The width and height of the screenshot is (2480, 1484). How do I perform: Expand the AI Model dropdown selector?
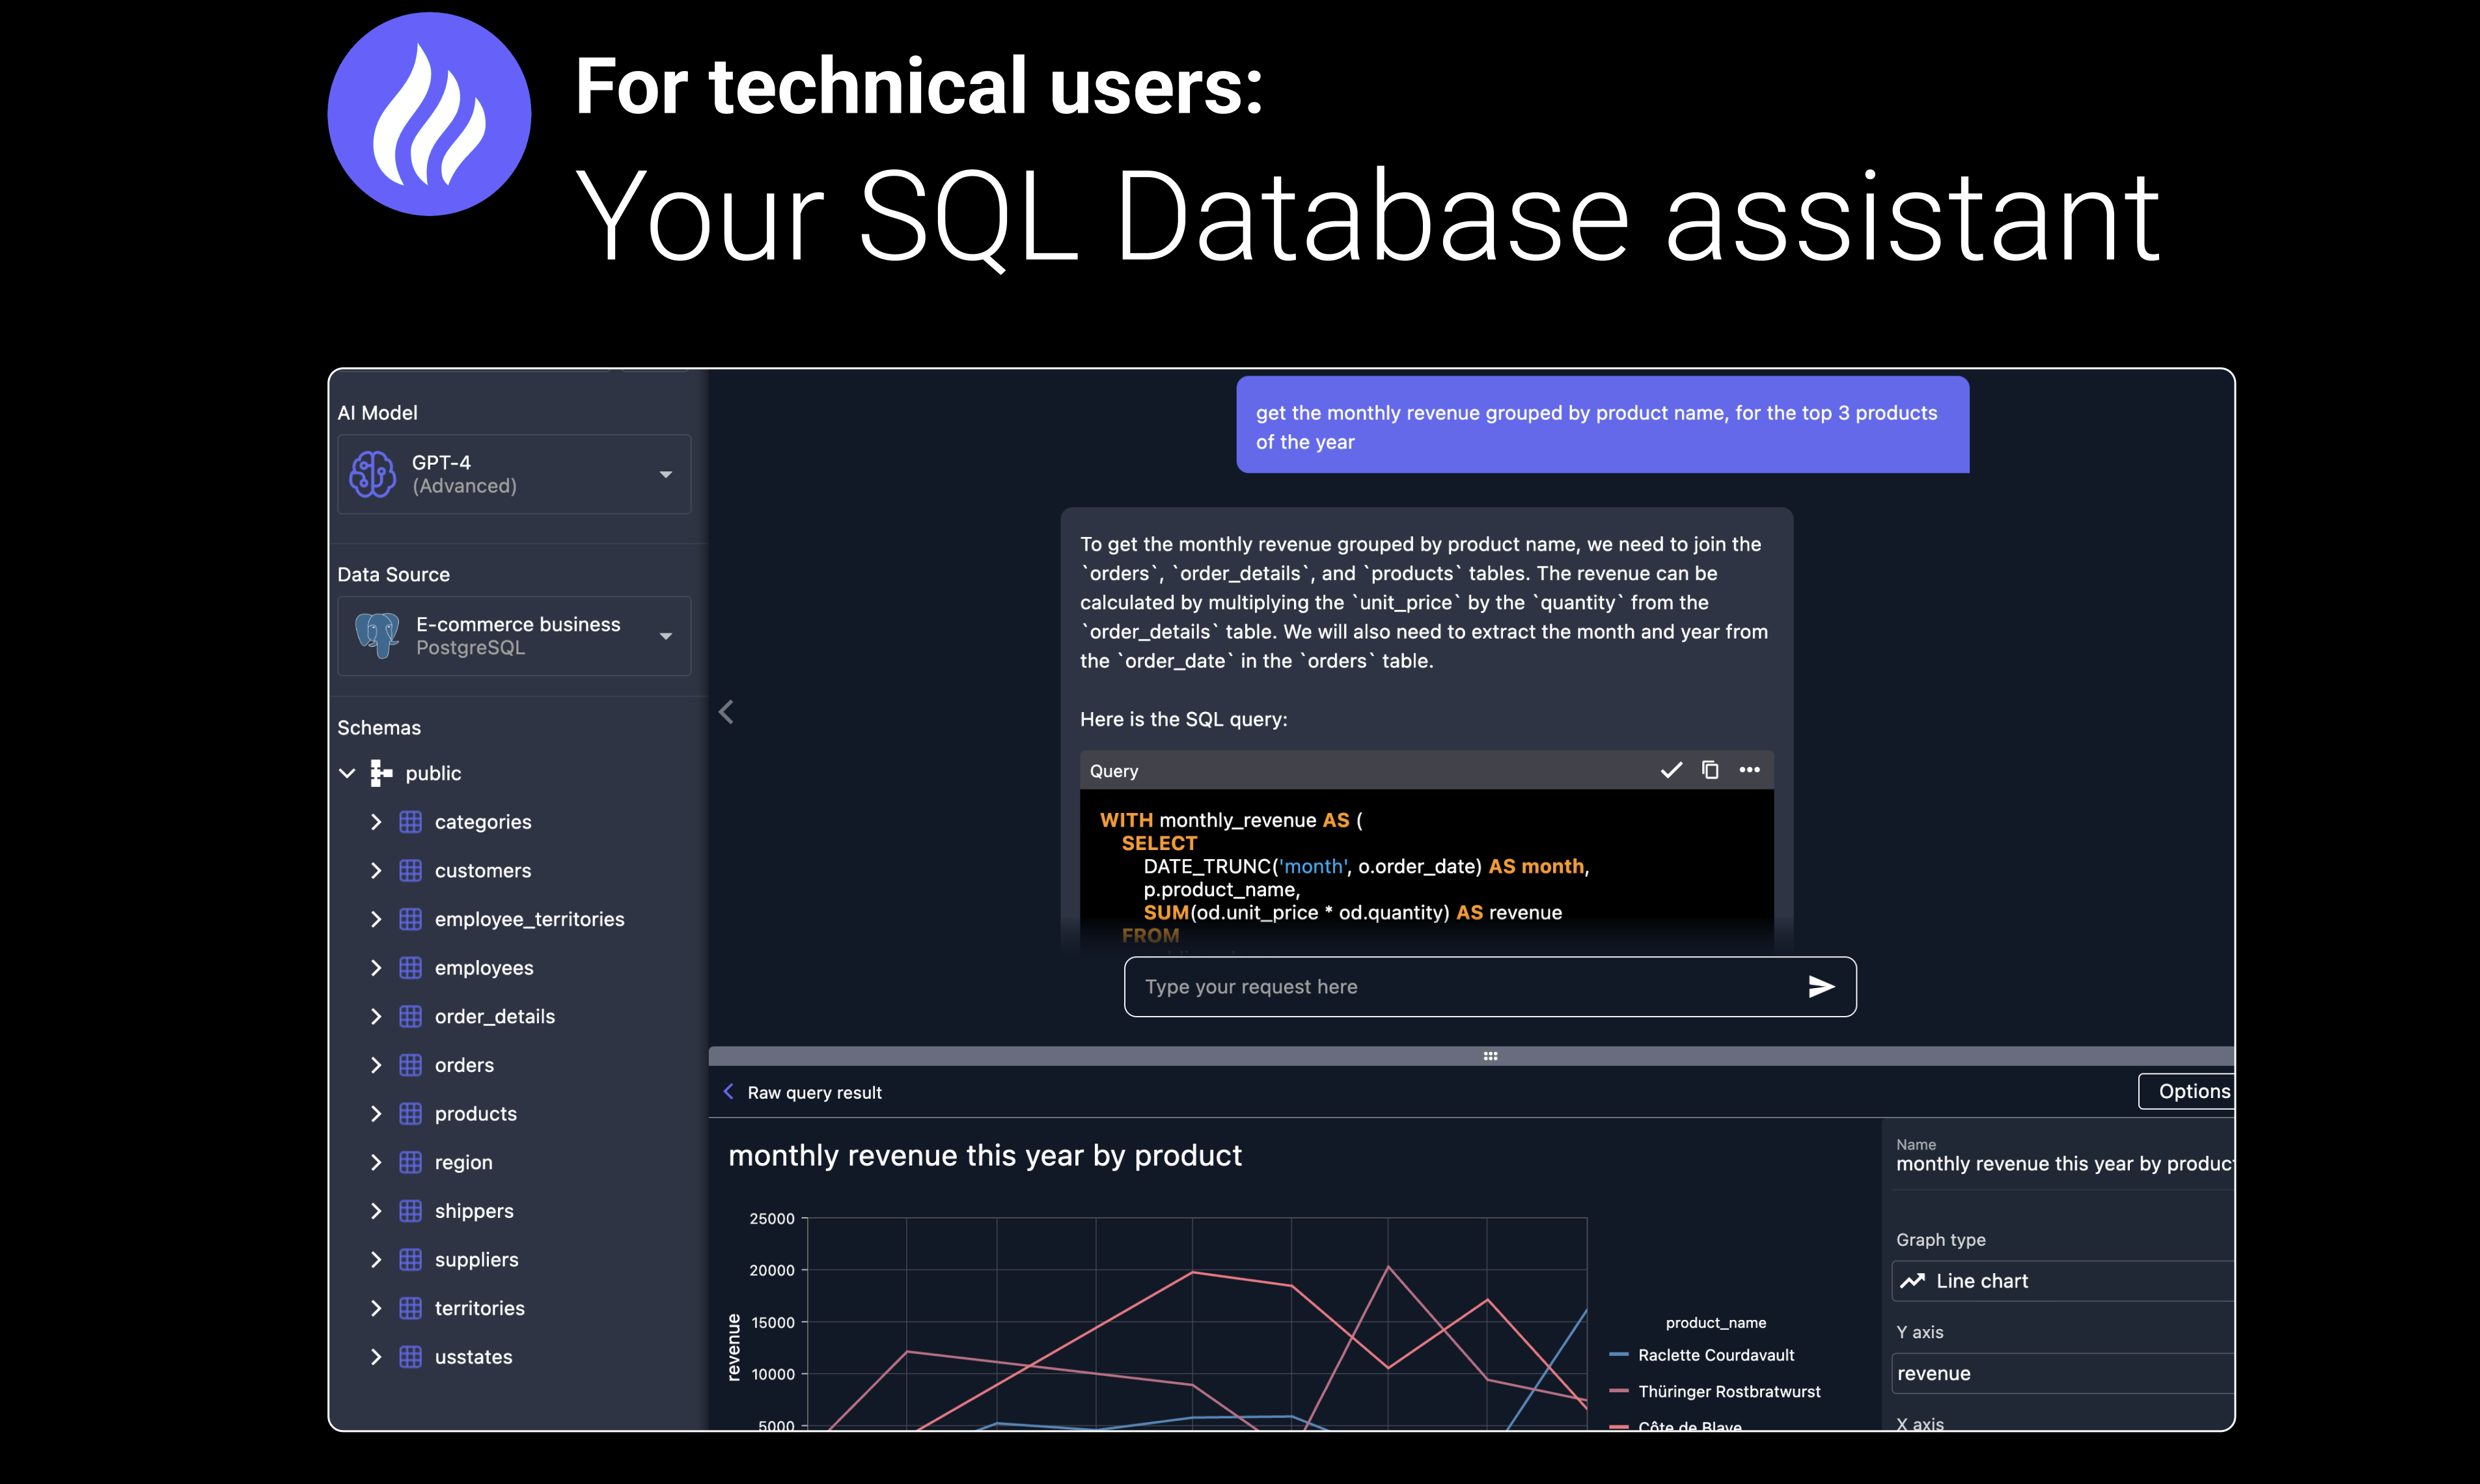668,473
